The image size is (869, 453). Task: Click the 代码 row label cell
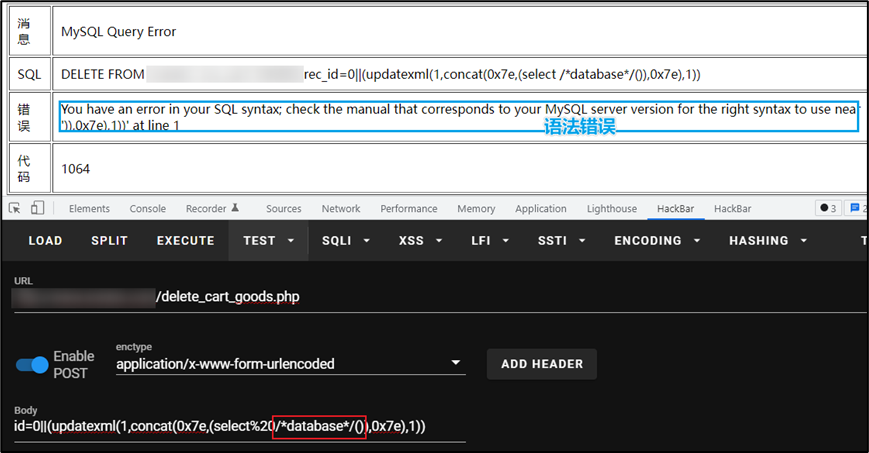[x=29, y=169]
